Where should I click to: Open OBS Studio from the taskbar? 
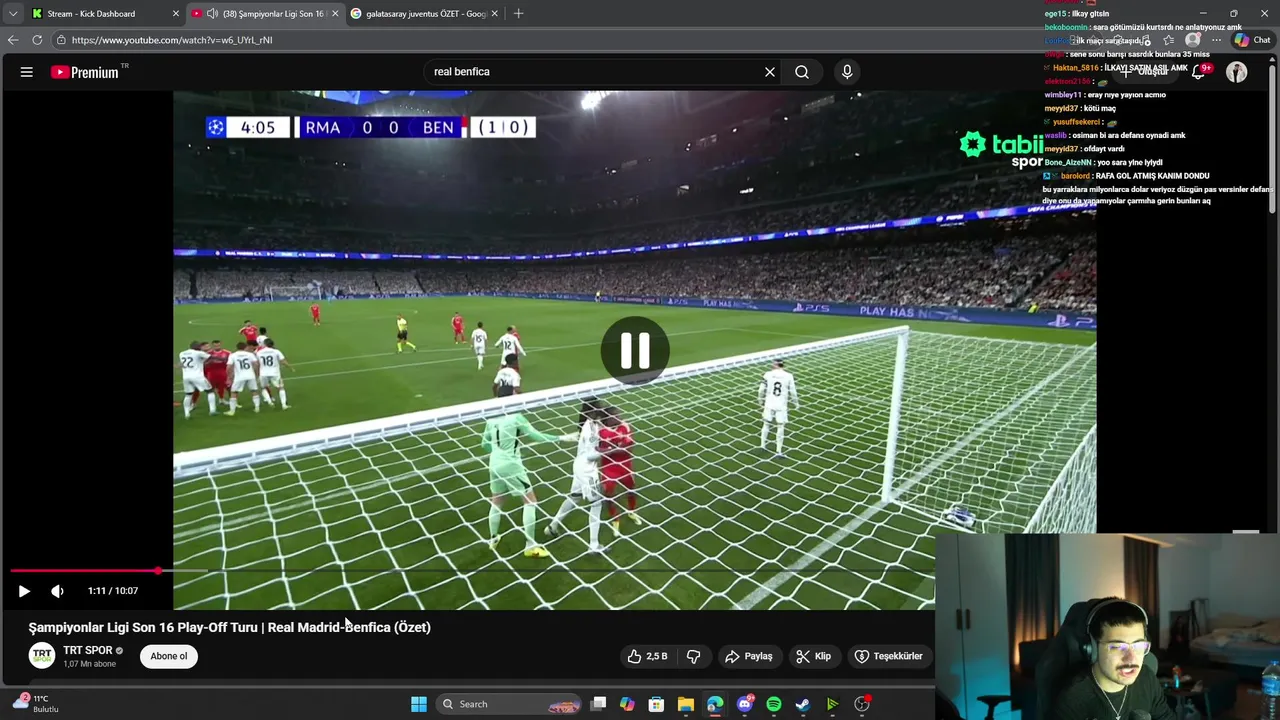[862, 704]
